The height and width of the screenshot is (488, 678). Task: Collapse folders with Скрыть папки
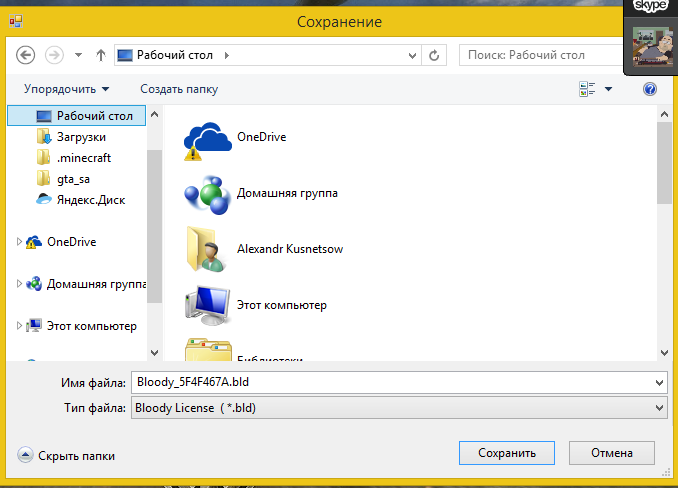tap(66, 456)
